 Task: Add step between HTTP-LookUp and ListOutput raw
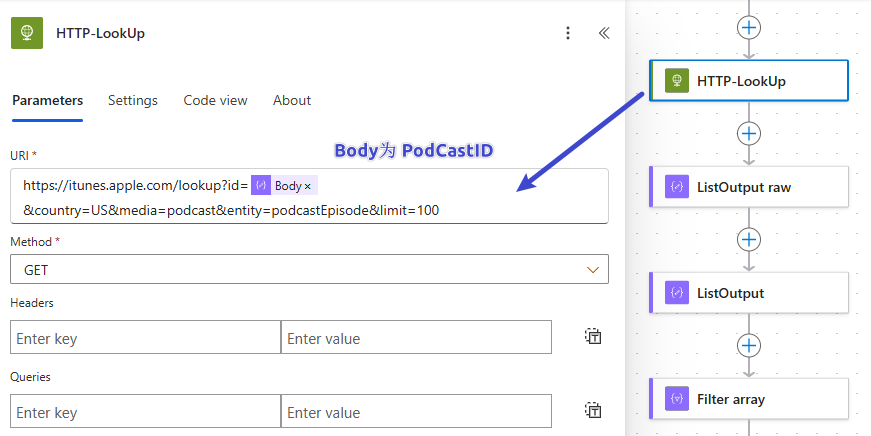point(749,133)
